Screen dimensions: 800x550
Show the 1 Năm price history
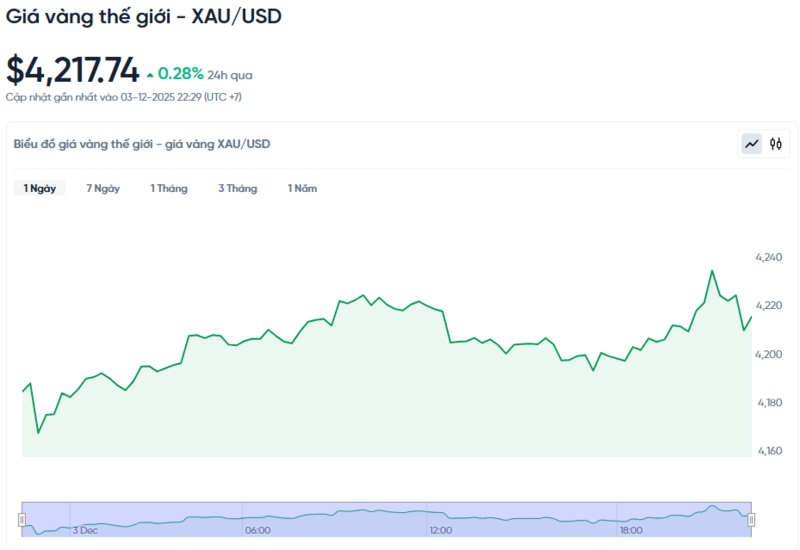point(302,188)
